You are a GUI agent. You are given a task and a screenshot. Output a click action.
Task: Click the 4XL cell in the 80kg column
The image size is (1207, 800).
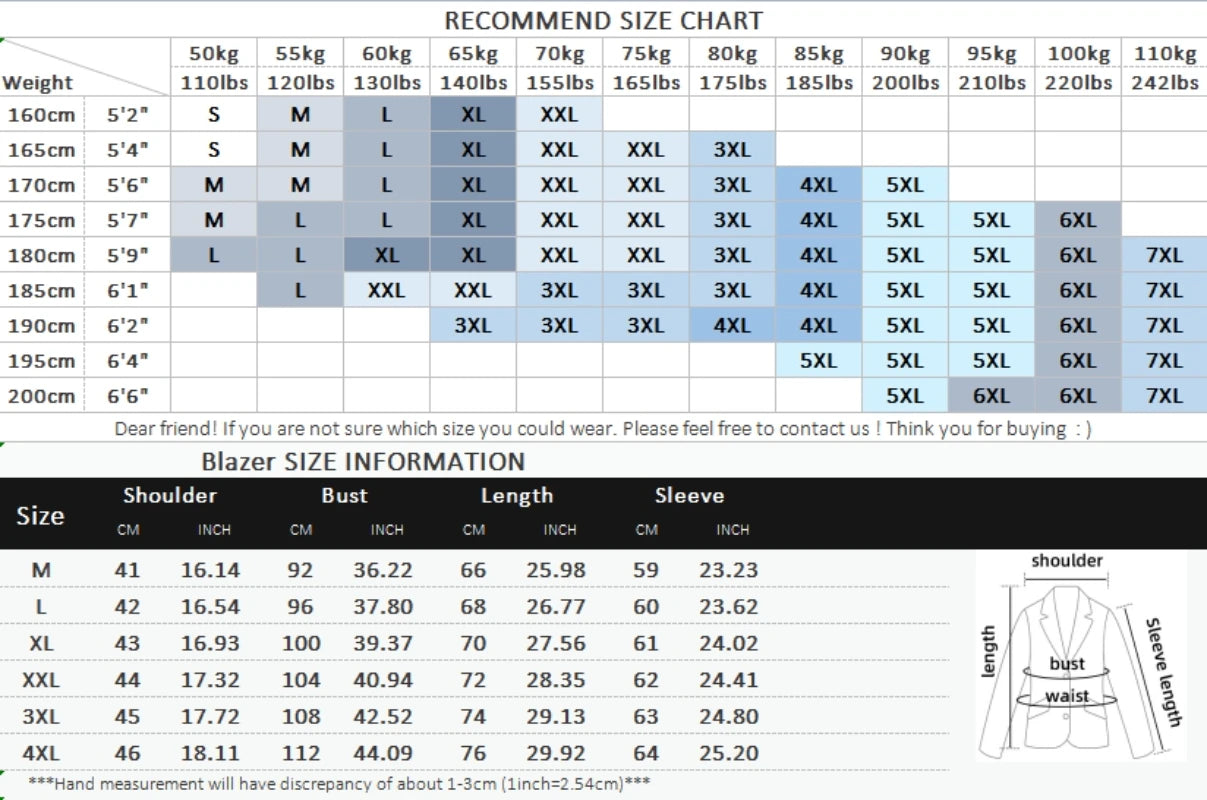click(x=732, y=326)
